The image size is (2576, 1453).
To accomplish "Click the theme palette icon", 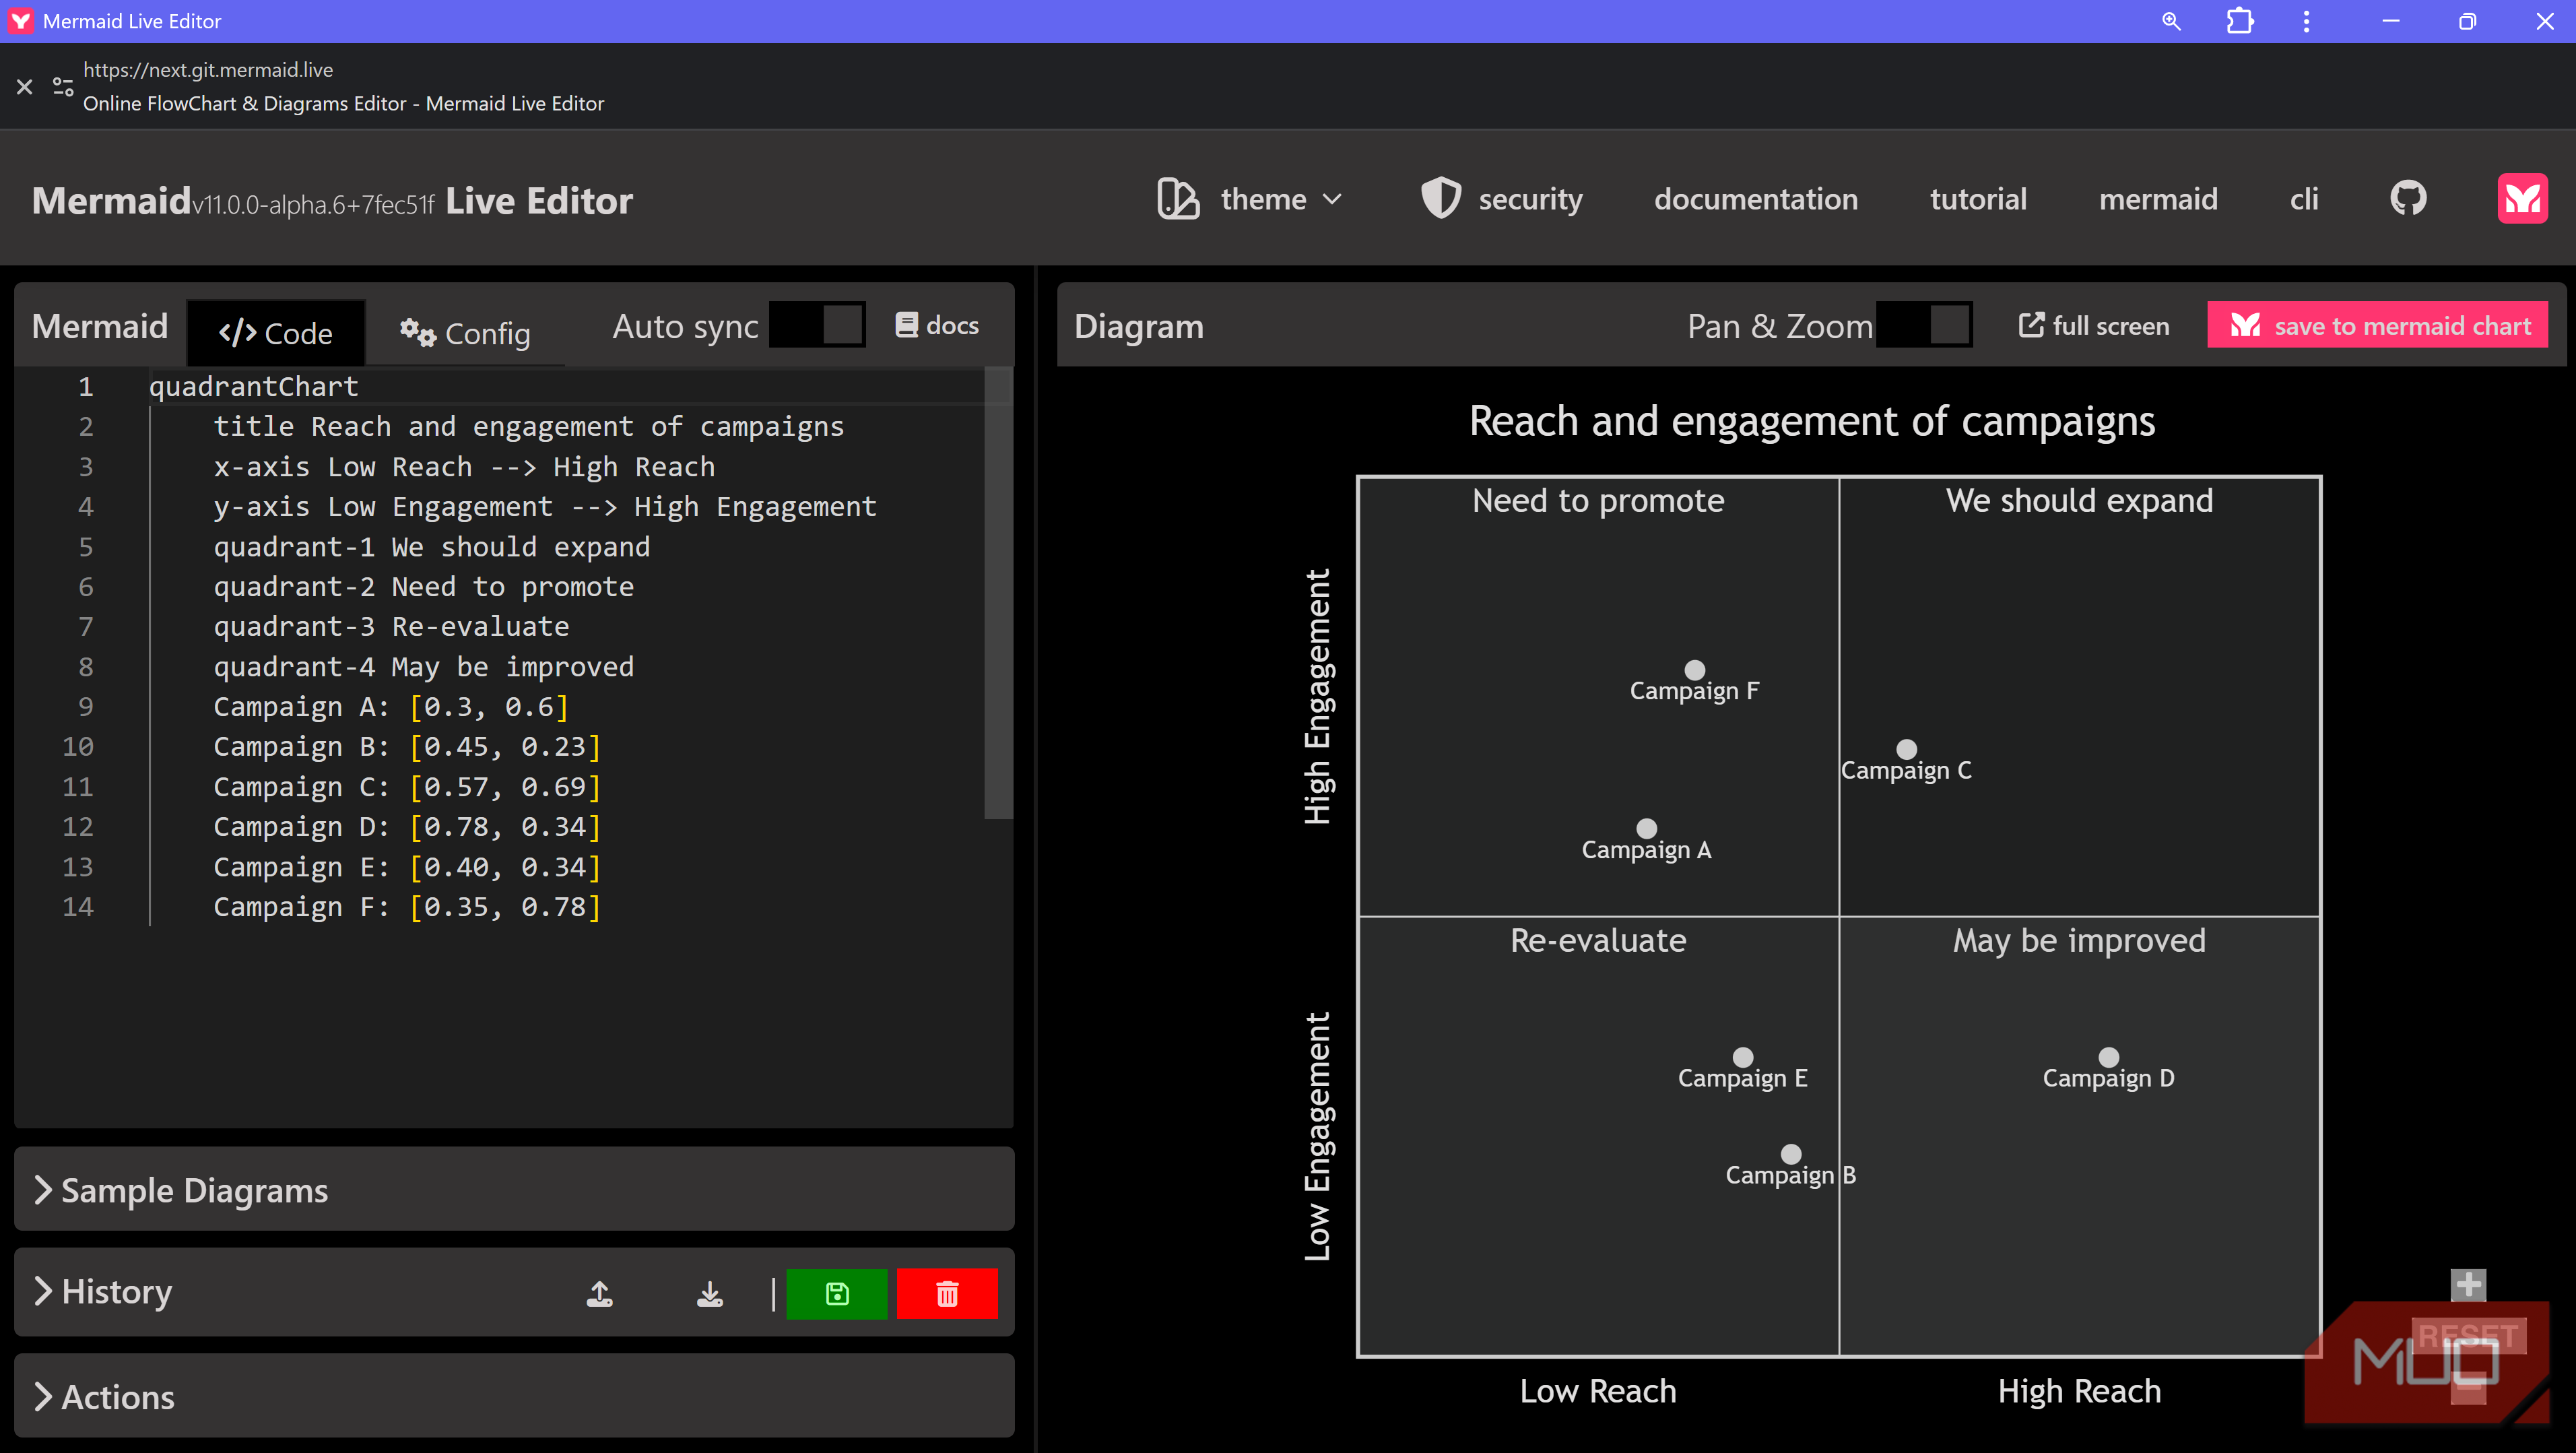I will 1178,199.
